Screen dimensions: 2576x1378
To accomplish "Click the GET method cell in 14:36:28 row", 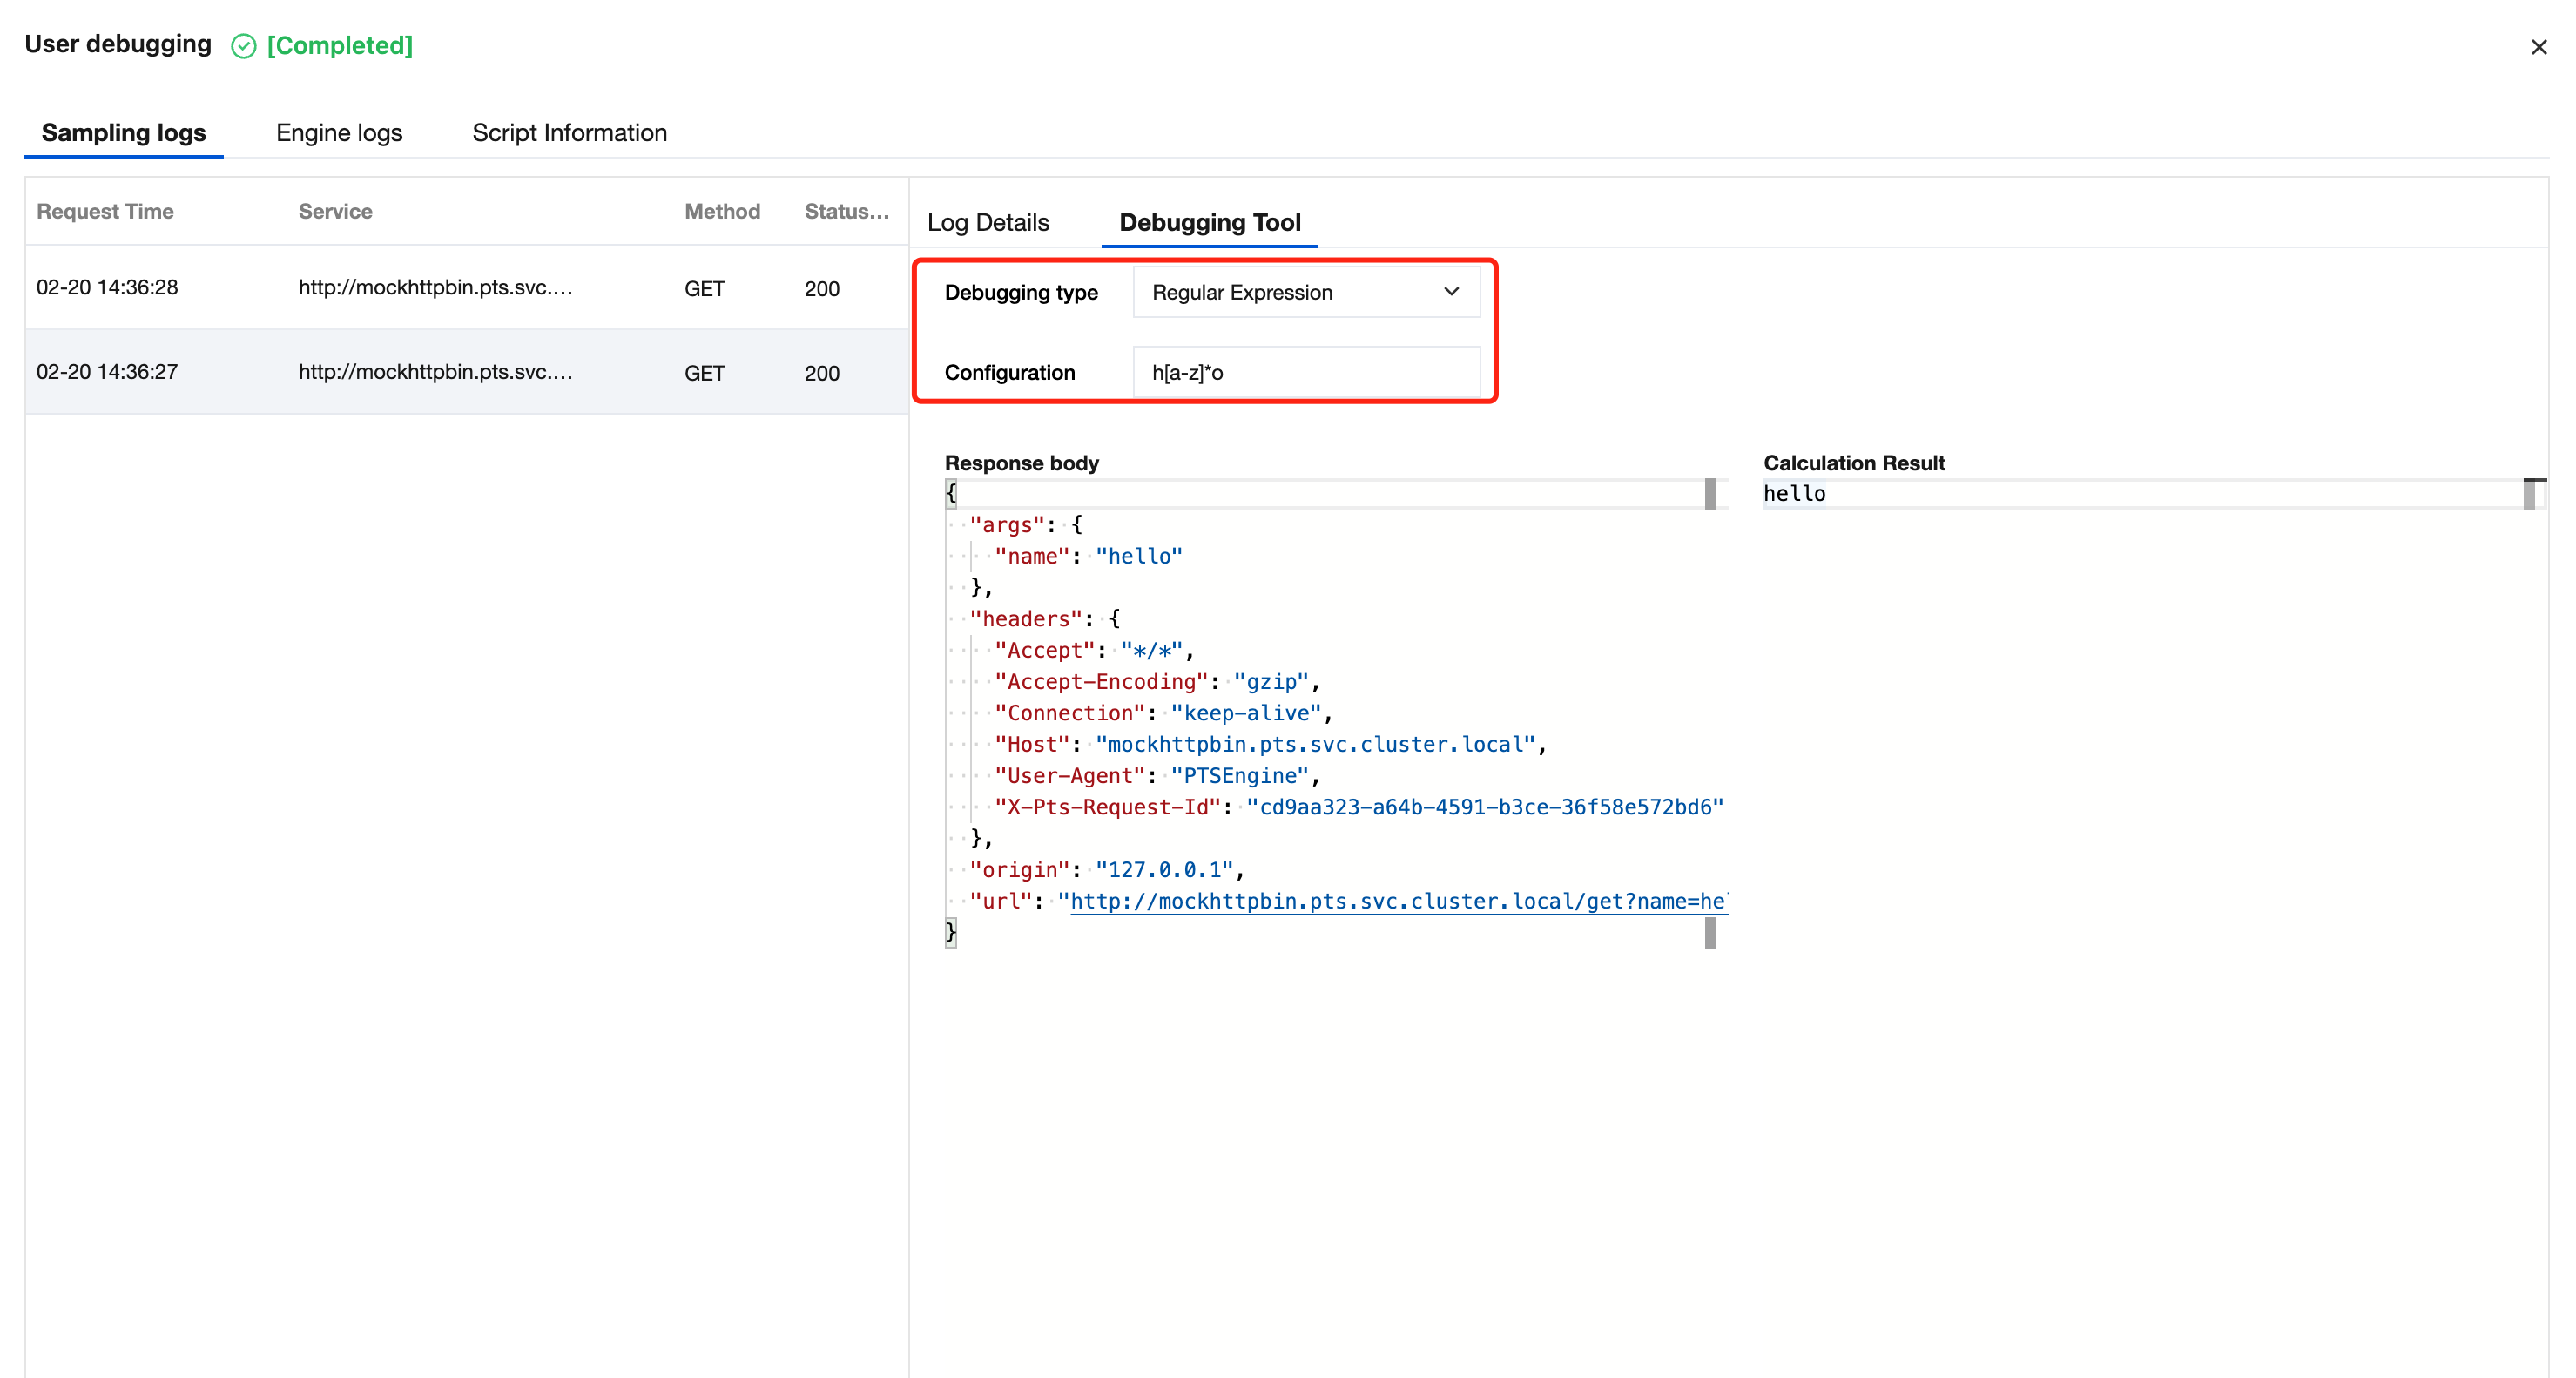I will pyautogui.click(x=704, y=289).
